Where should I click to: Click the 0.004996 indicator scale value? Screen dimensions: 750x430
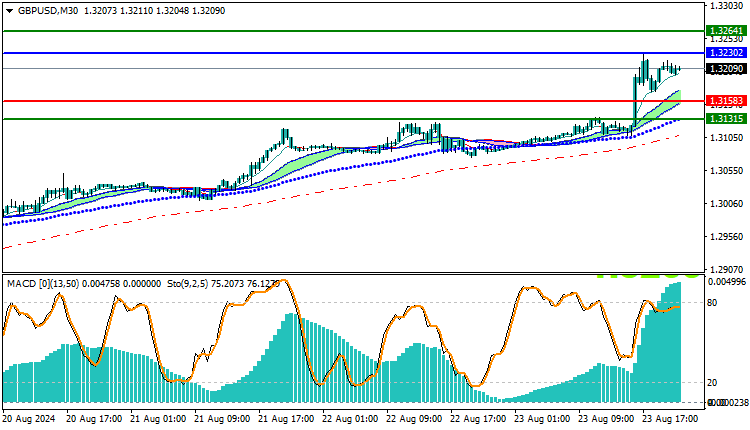(727, 282)
